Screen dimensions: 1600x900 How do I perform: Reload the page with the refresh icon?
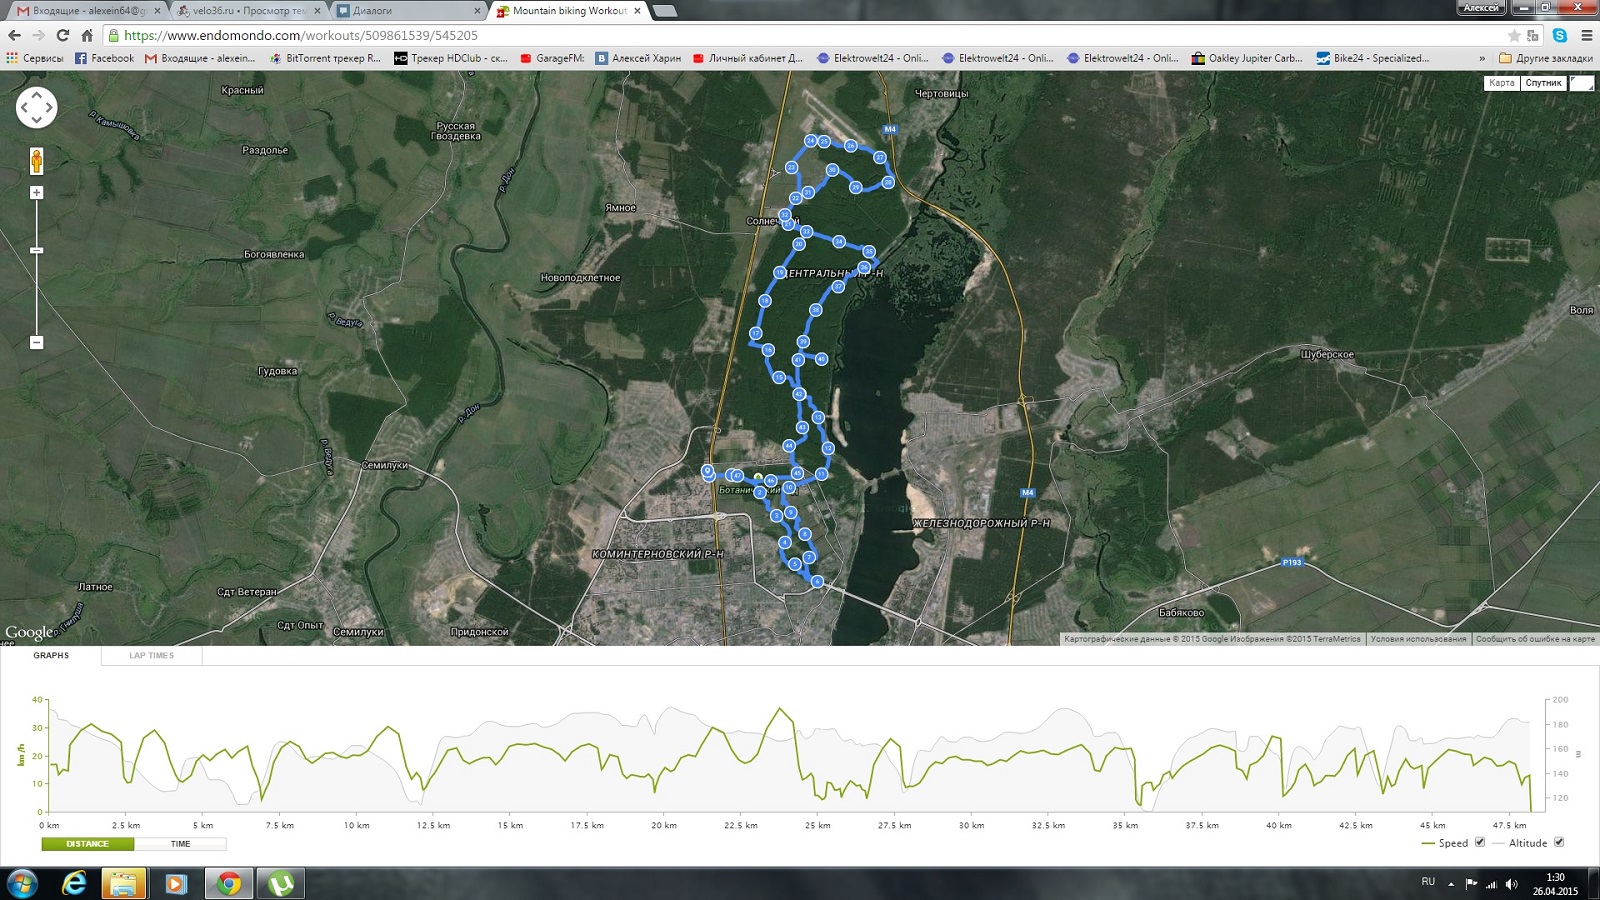click(x=62, y=35)
